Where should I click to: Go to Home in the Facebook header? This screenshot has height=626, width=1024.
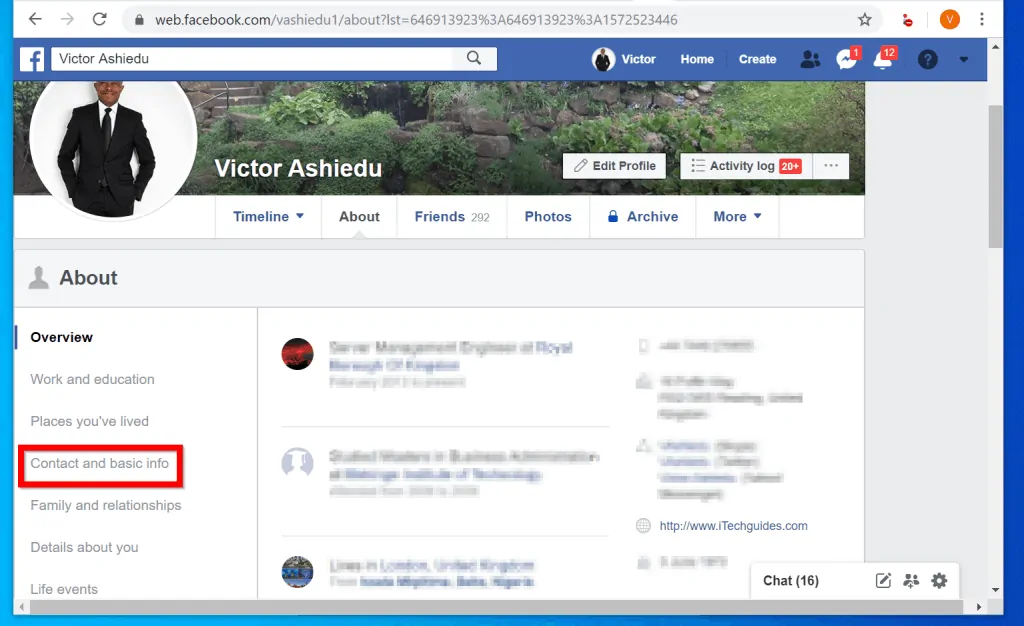tap(697, 59)
